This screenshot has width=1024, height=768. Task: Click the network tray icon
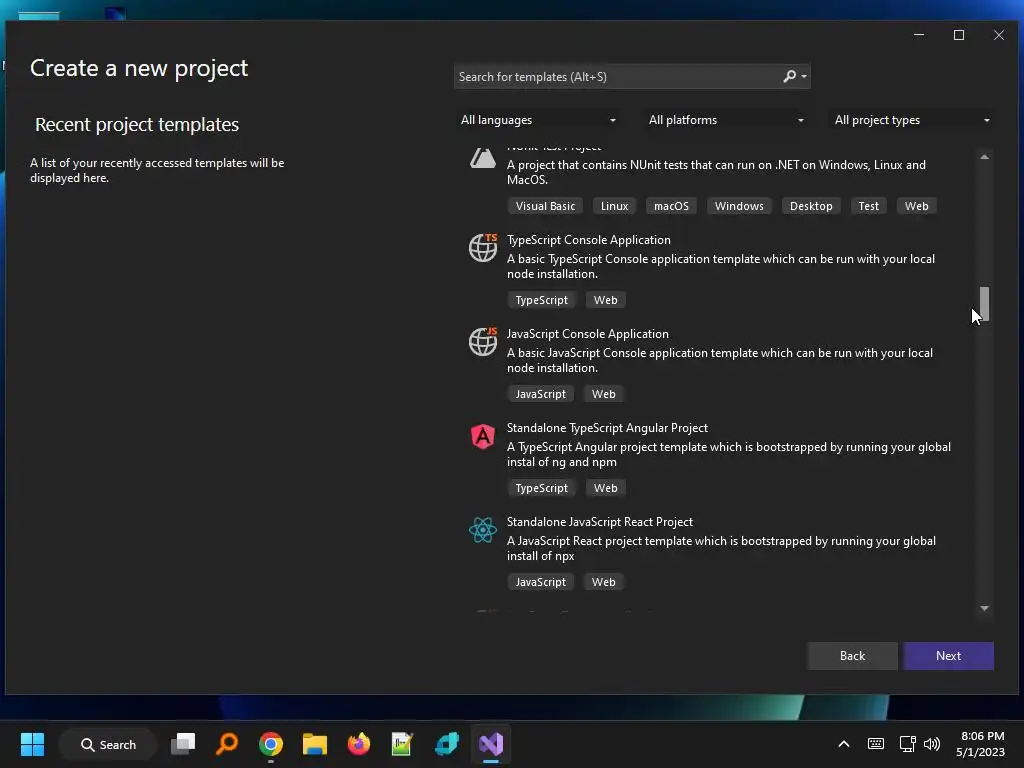point(907,744)
